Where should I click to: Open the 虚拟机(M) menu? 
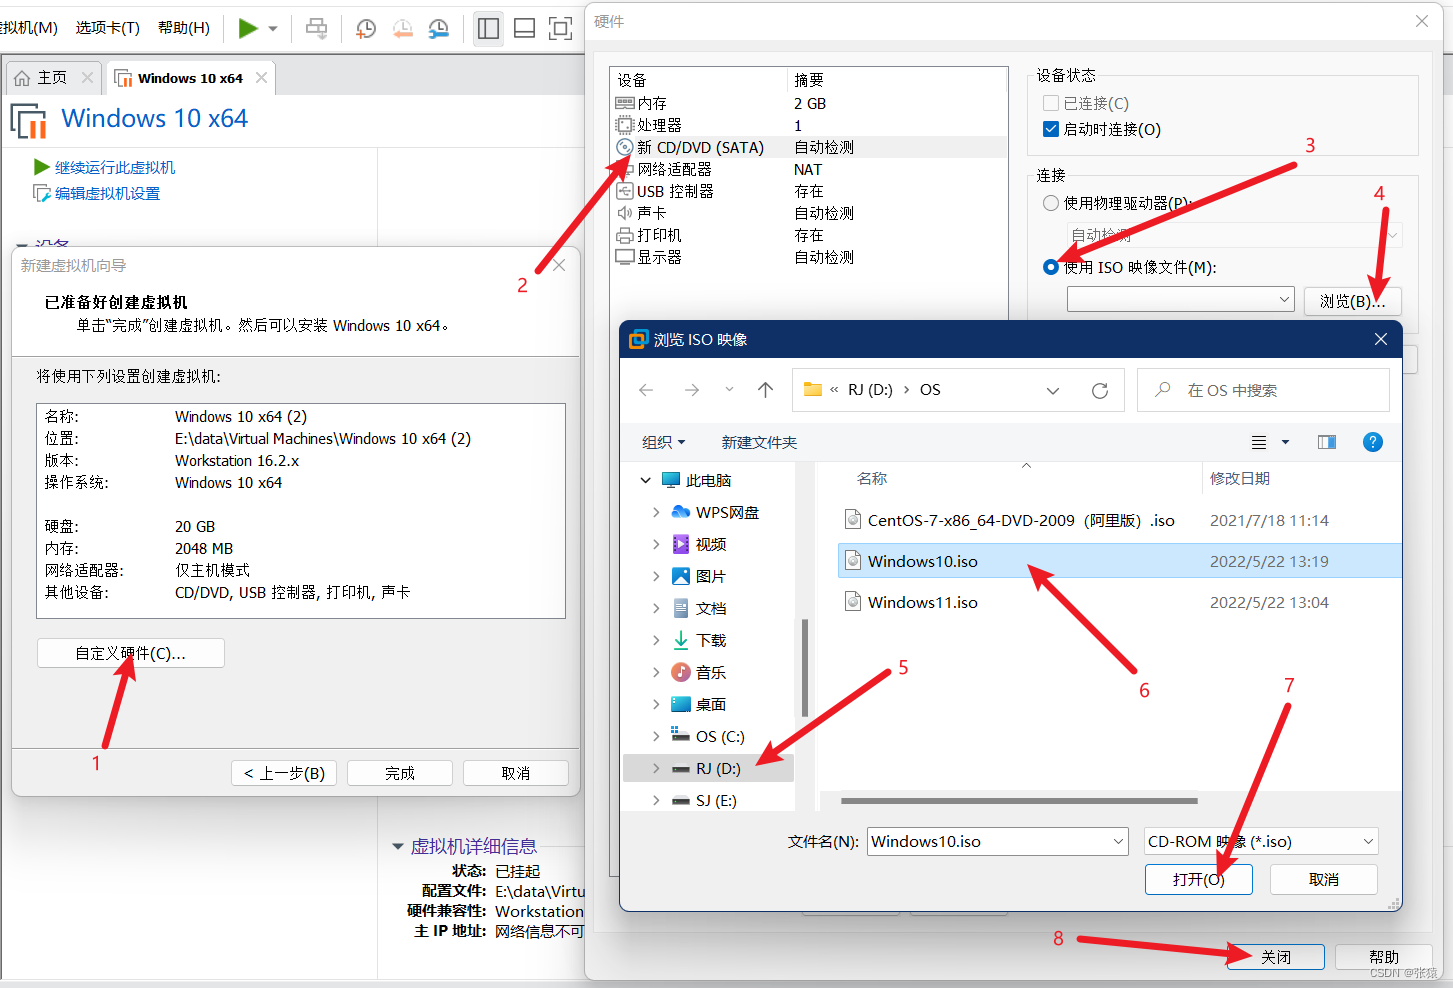(x=28, y=28)
